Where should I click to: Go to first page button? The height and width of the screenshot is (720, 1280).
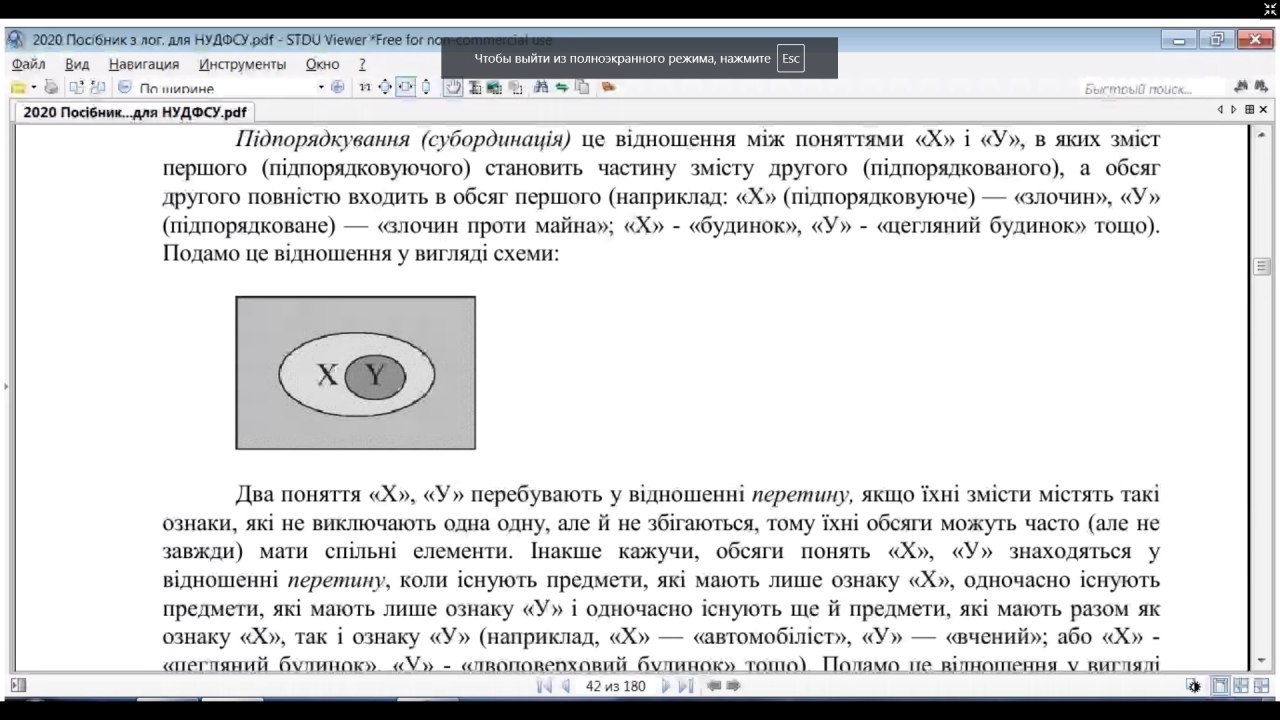(x=544, y=686)
